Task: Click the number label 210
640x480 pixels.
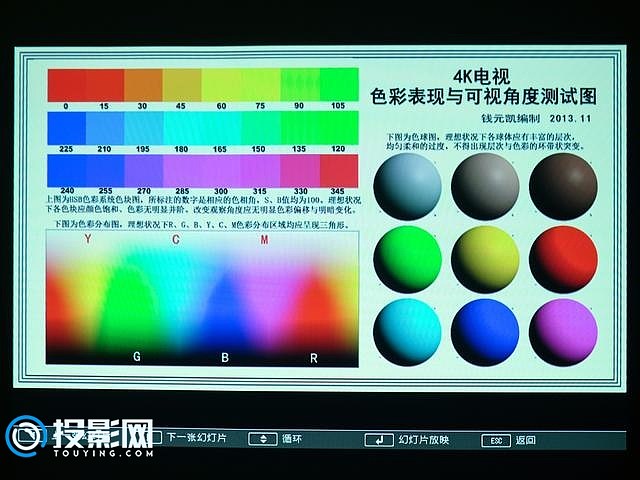Action: 104,149
